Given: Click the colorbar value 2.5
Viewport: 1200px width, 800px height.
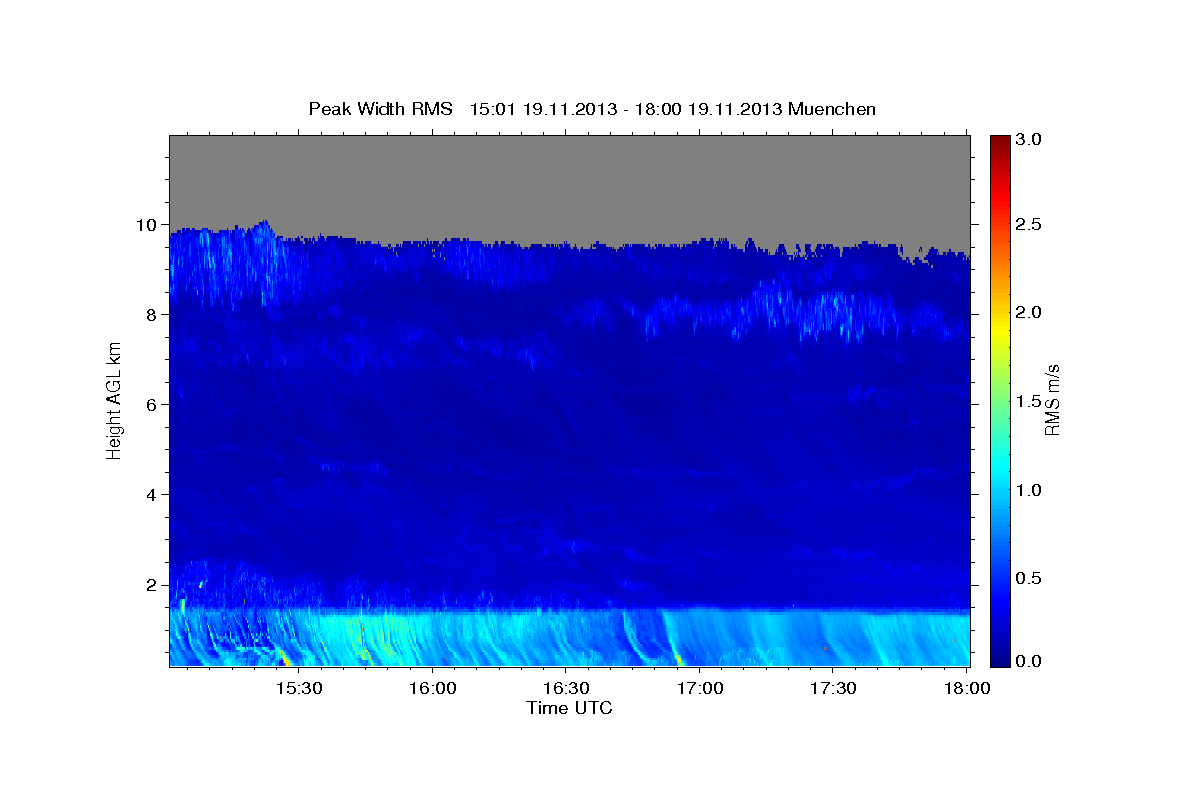Looking at the screenshot, I should pos(1030,225).
